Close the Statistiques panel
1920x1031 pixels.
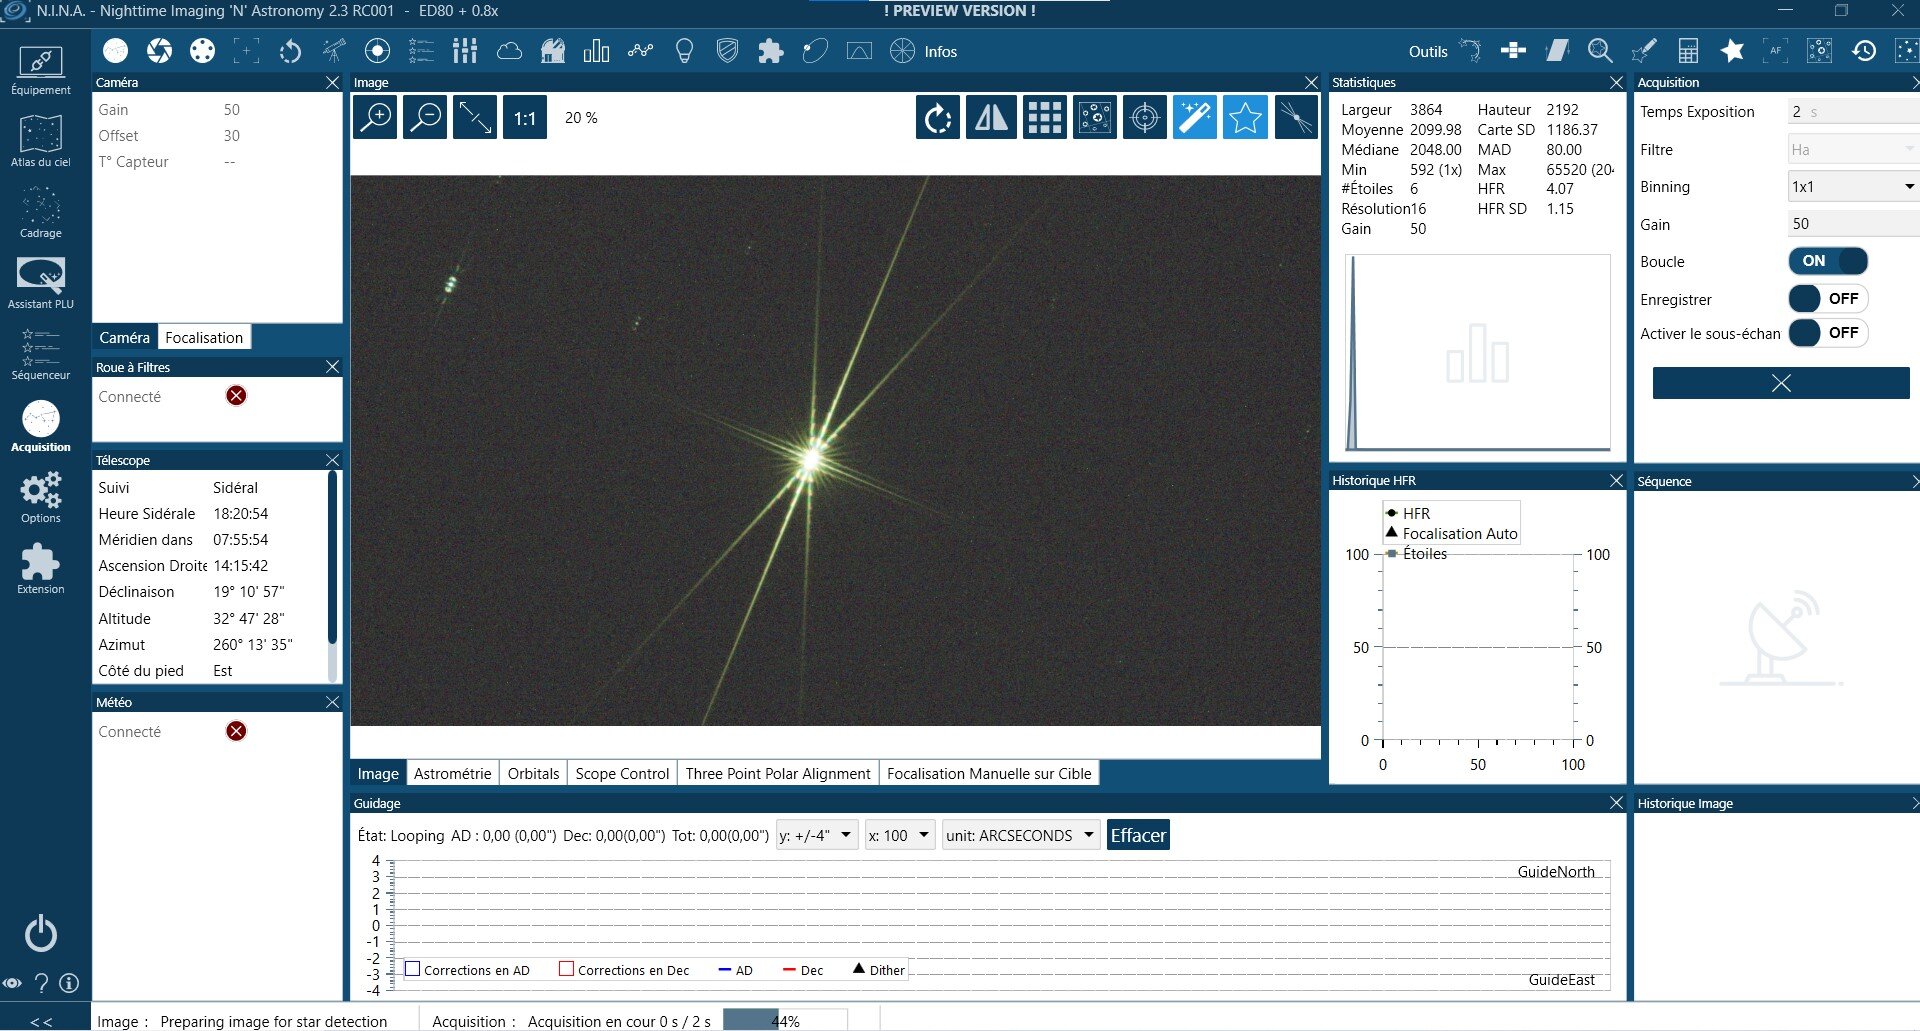point(1616,82)
